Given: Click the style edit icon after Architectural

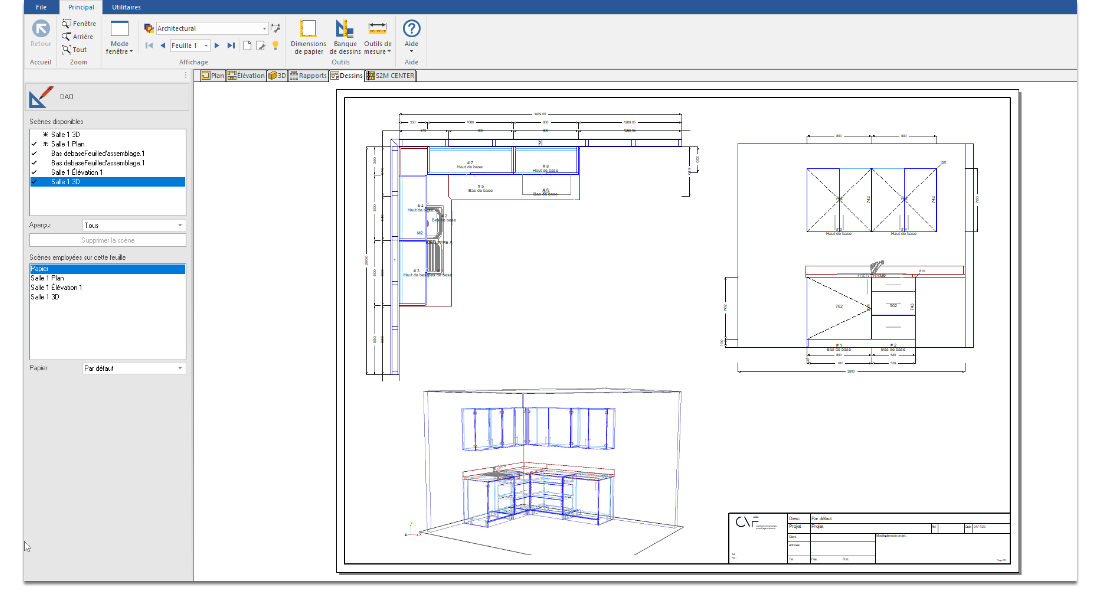Looking at the screenshot, I should 276,28.
